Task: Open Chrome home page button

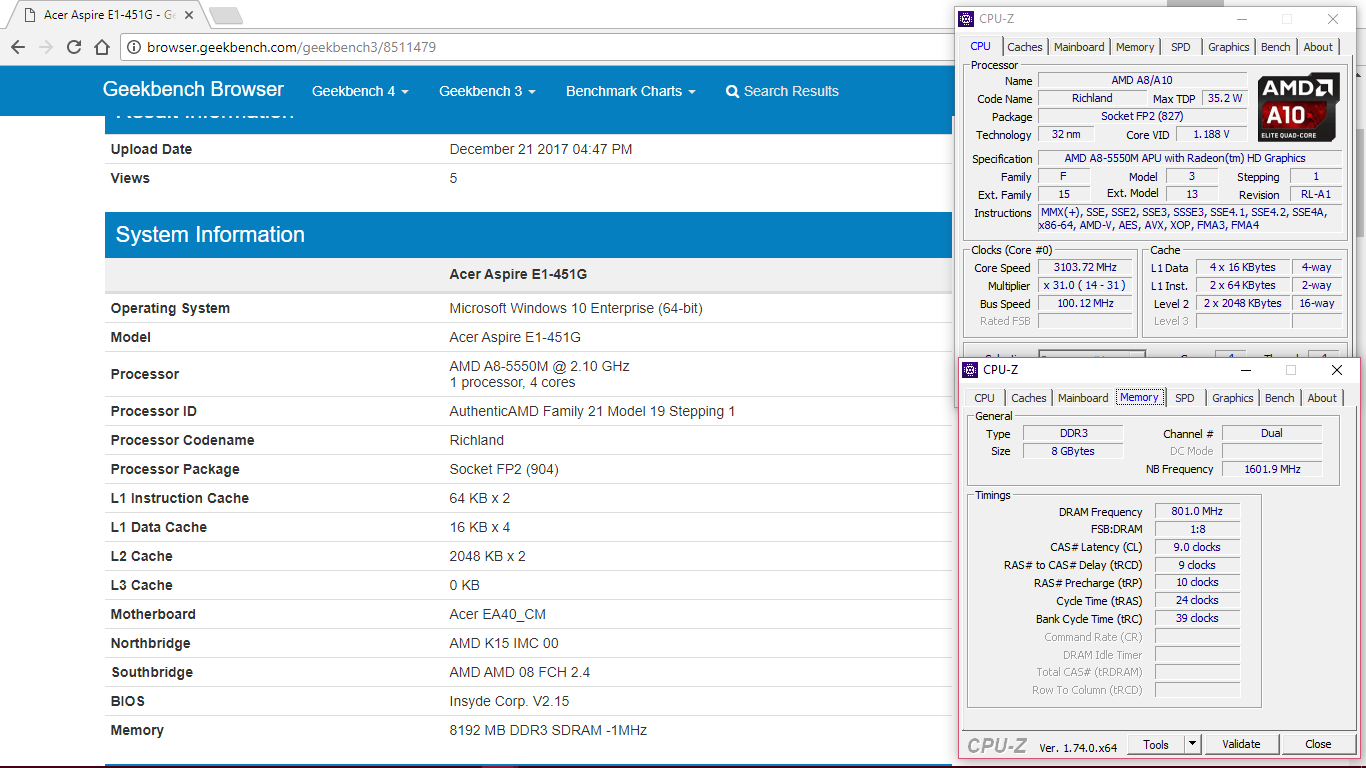Action: [102, 47]
